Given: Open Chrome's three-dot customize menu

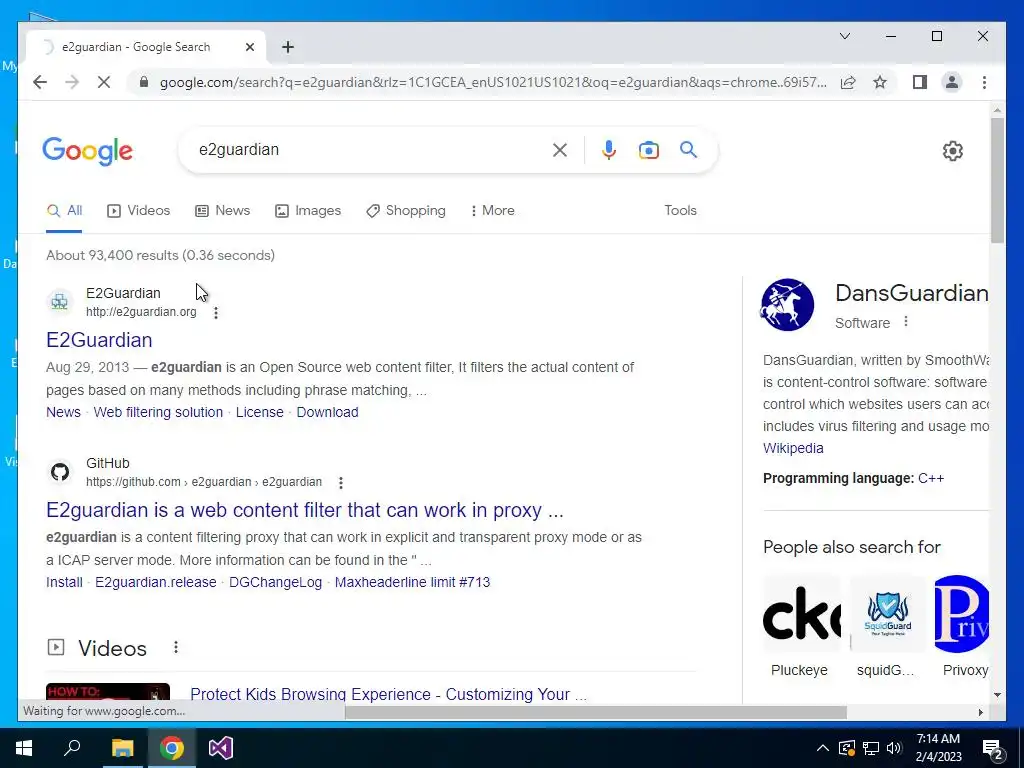Looking at the screenshot, I should click(984, 82).
